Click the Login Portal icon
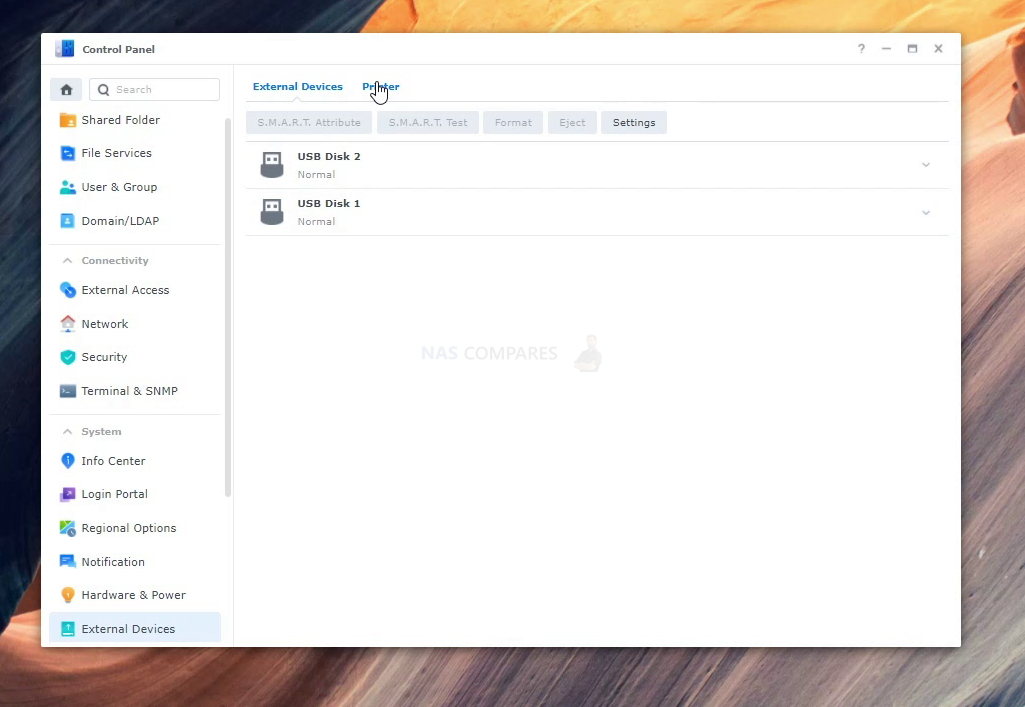1025x707 pixels. point(67,494)
